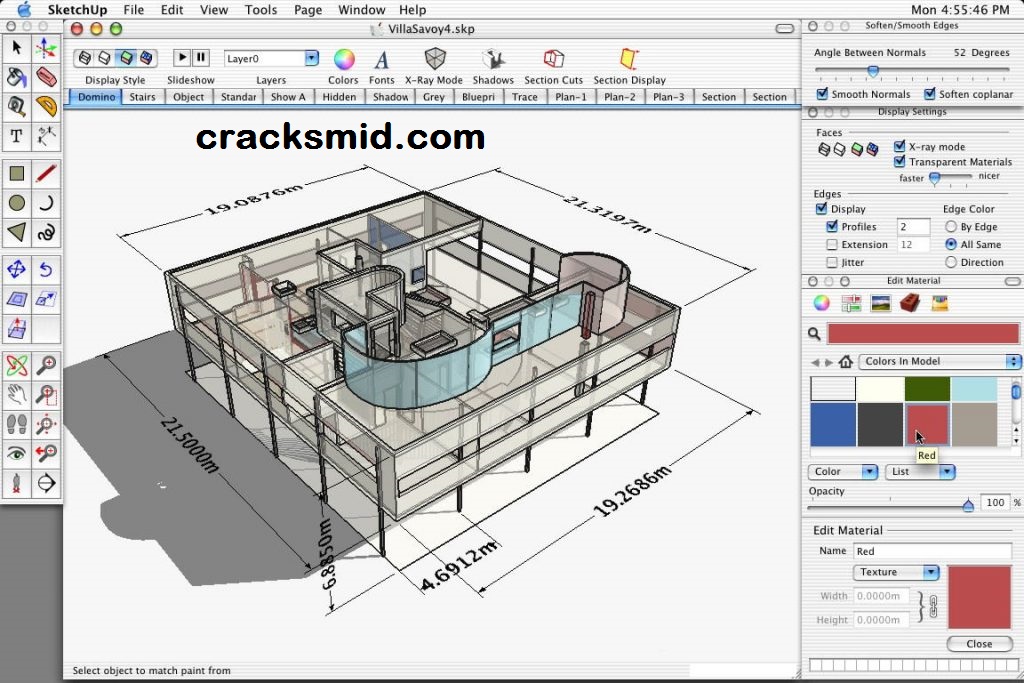The image size is (1024, 683).
Task: Pick the Paint Bucket tool
Action: (17, 78)
